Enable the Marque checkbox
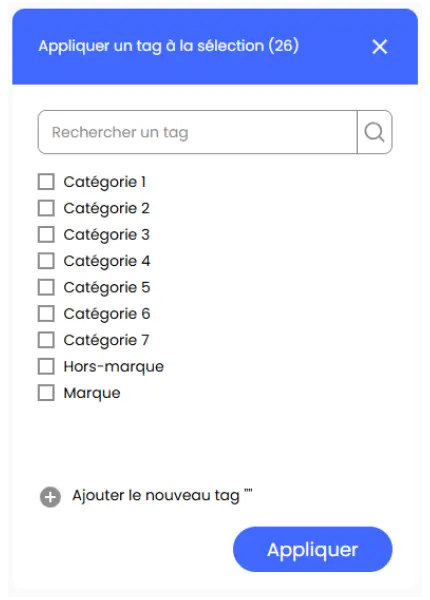430x600 pixels. click(x=46, y=393)
